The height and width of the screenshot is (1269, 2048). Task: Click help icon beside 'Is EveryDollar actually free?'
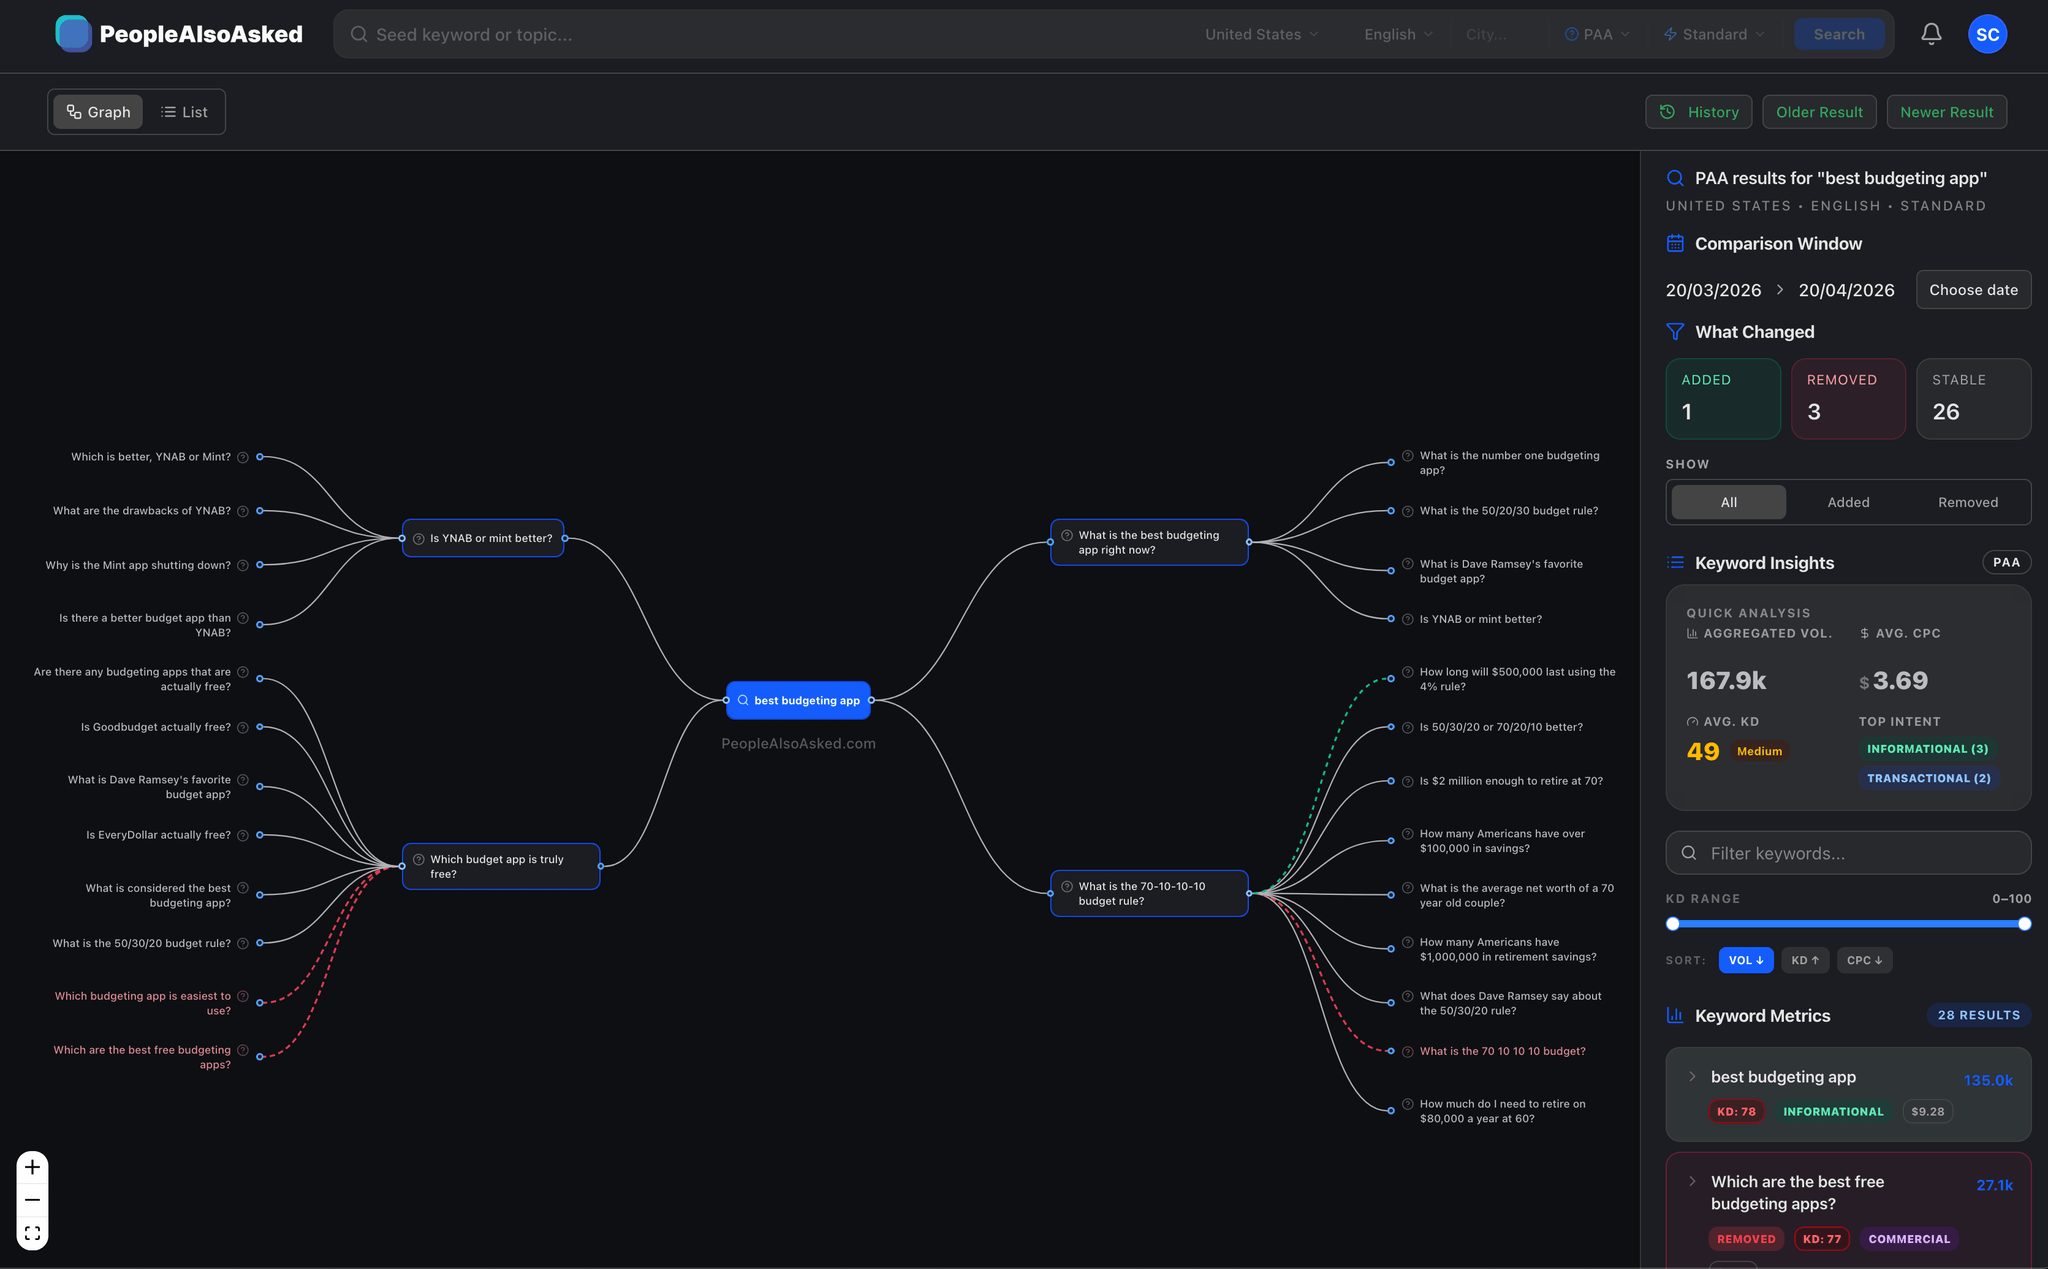[243, 836]
